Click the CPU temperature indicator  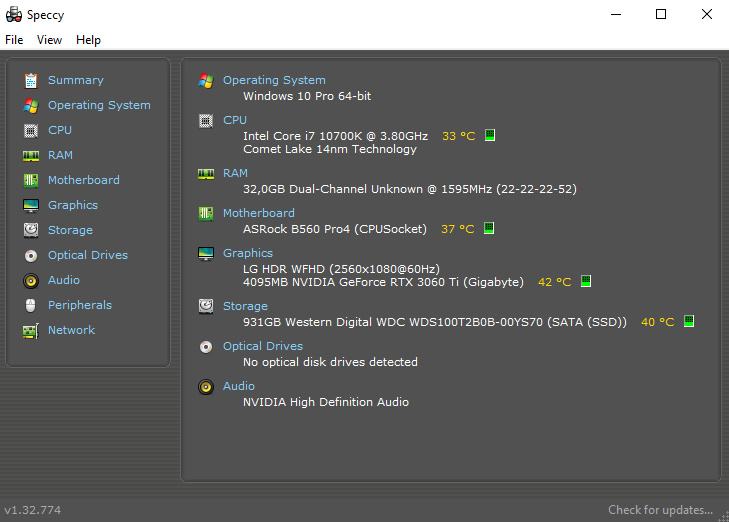click(x=490, y=135)
